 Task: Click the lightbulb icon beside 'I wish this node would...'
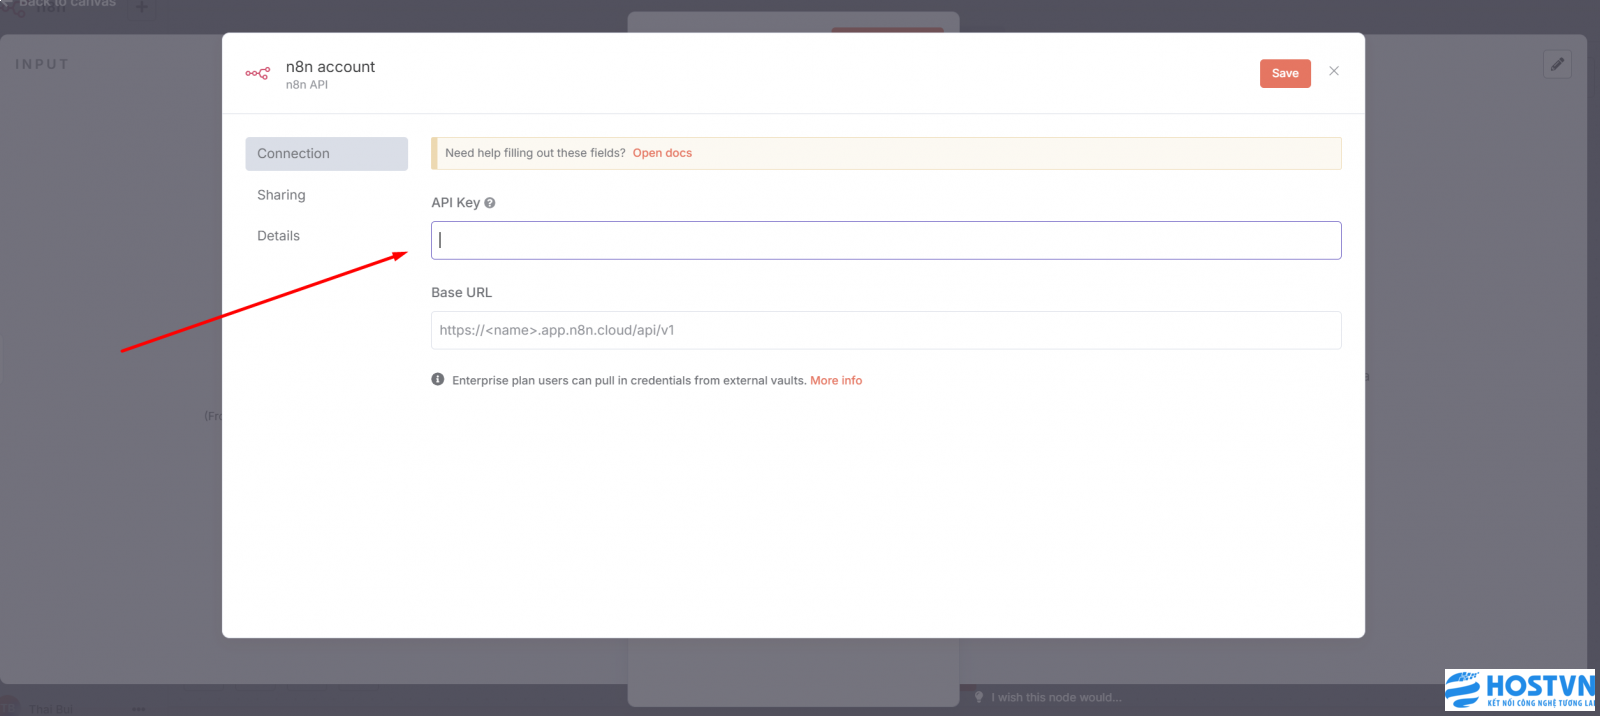979,697
